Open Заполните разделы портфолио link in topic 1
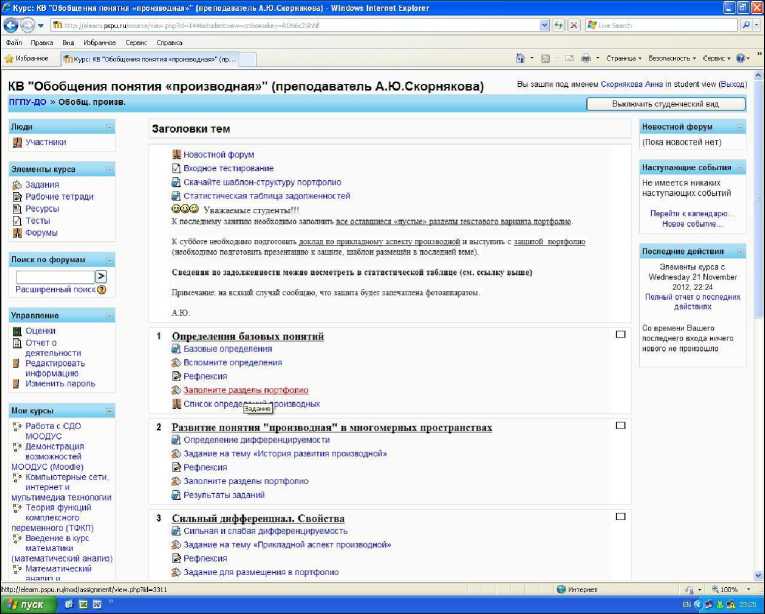The height and width of the screenshot is (614, 765). point(246,390)
